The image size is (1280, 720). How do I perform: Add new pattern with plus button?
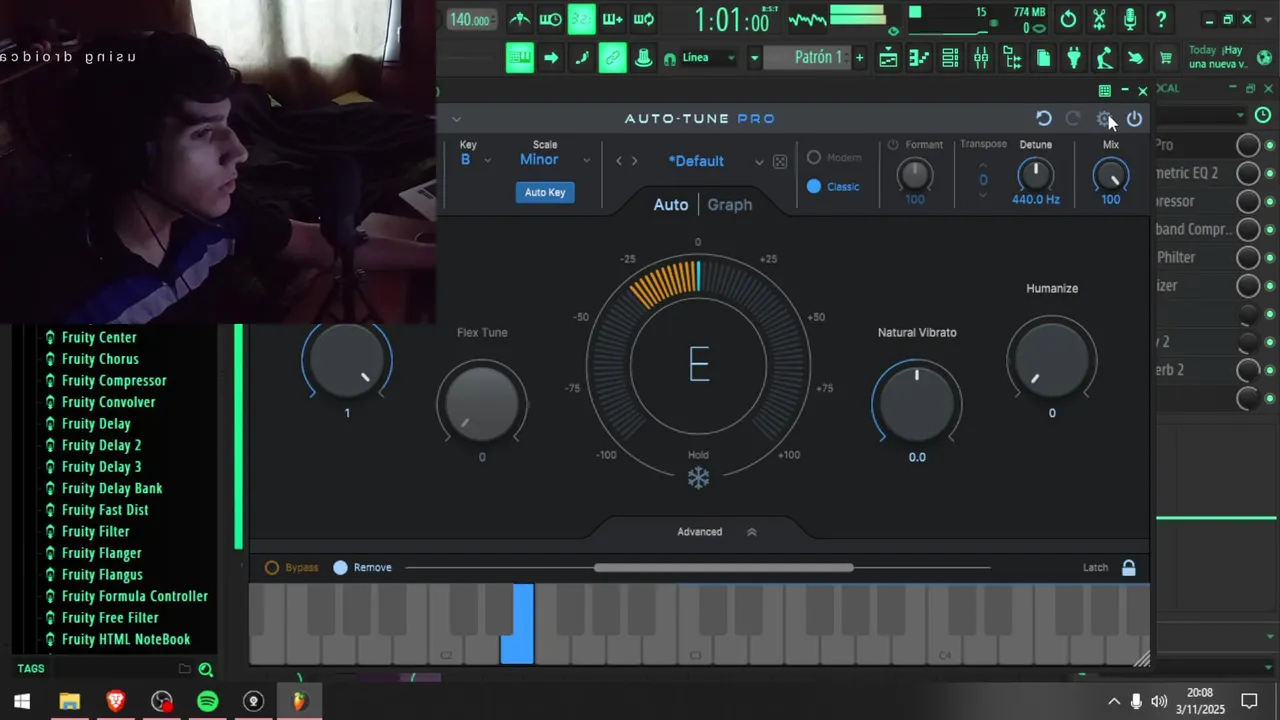859,58
